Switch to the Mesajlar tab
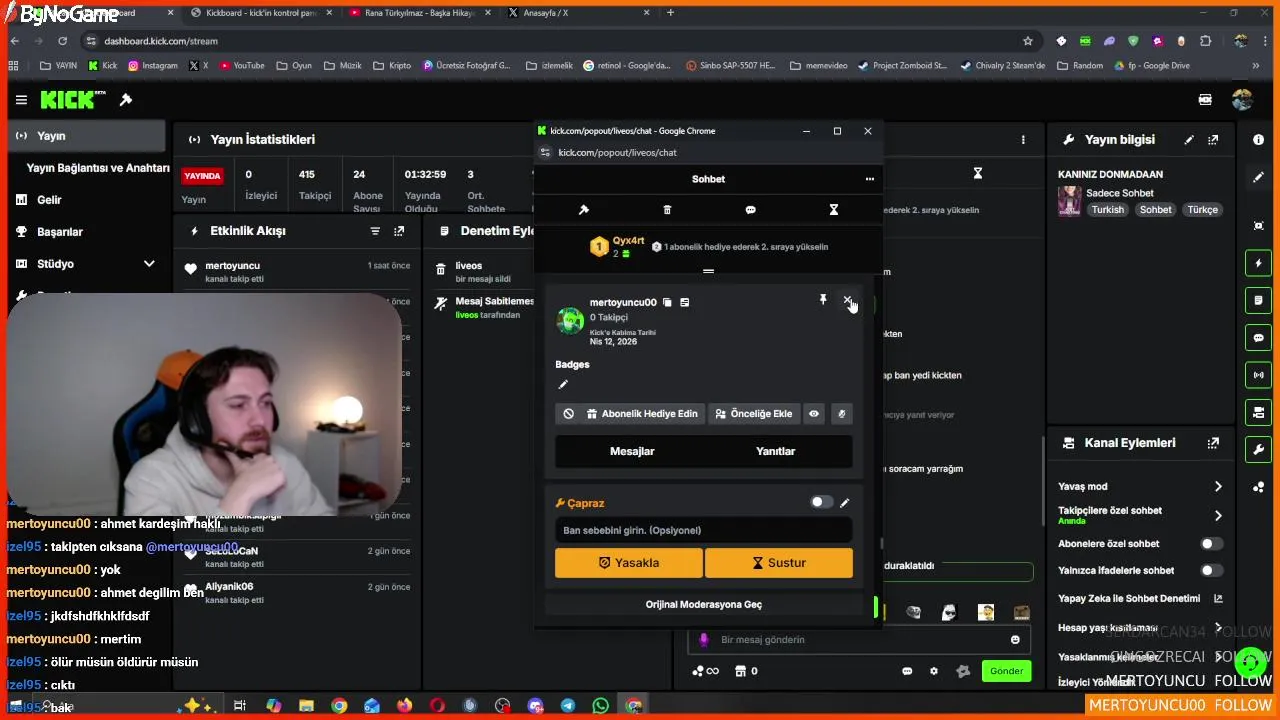Screen dimensions: 1280x720 pos(632,451)
